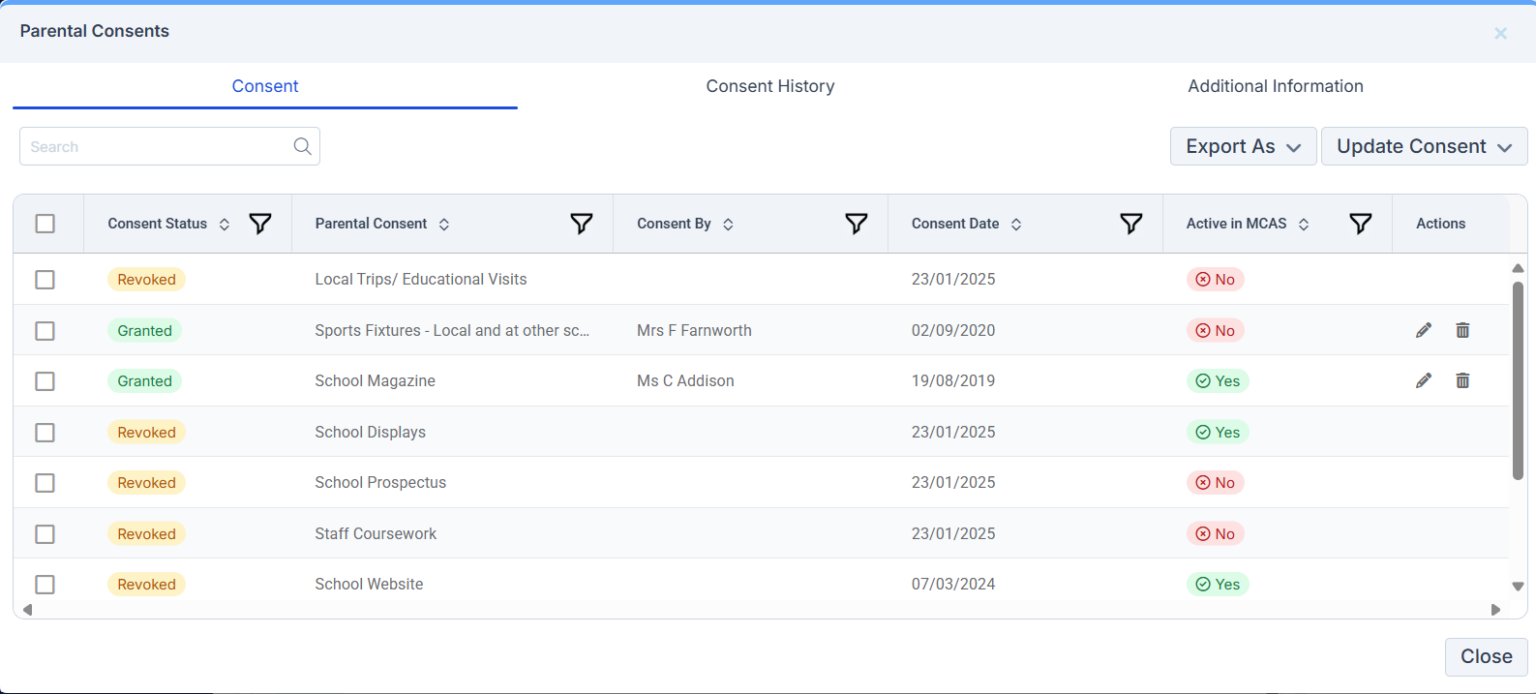Switch to the Consent History tab
Viewport: 1536px width, 694px height.
770,86
